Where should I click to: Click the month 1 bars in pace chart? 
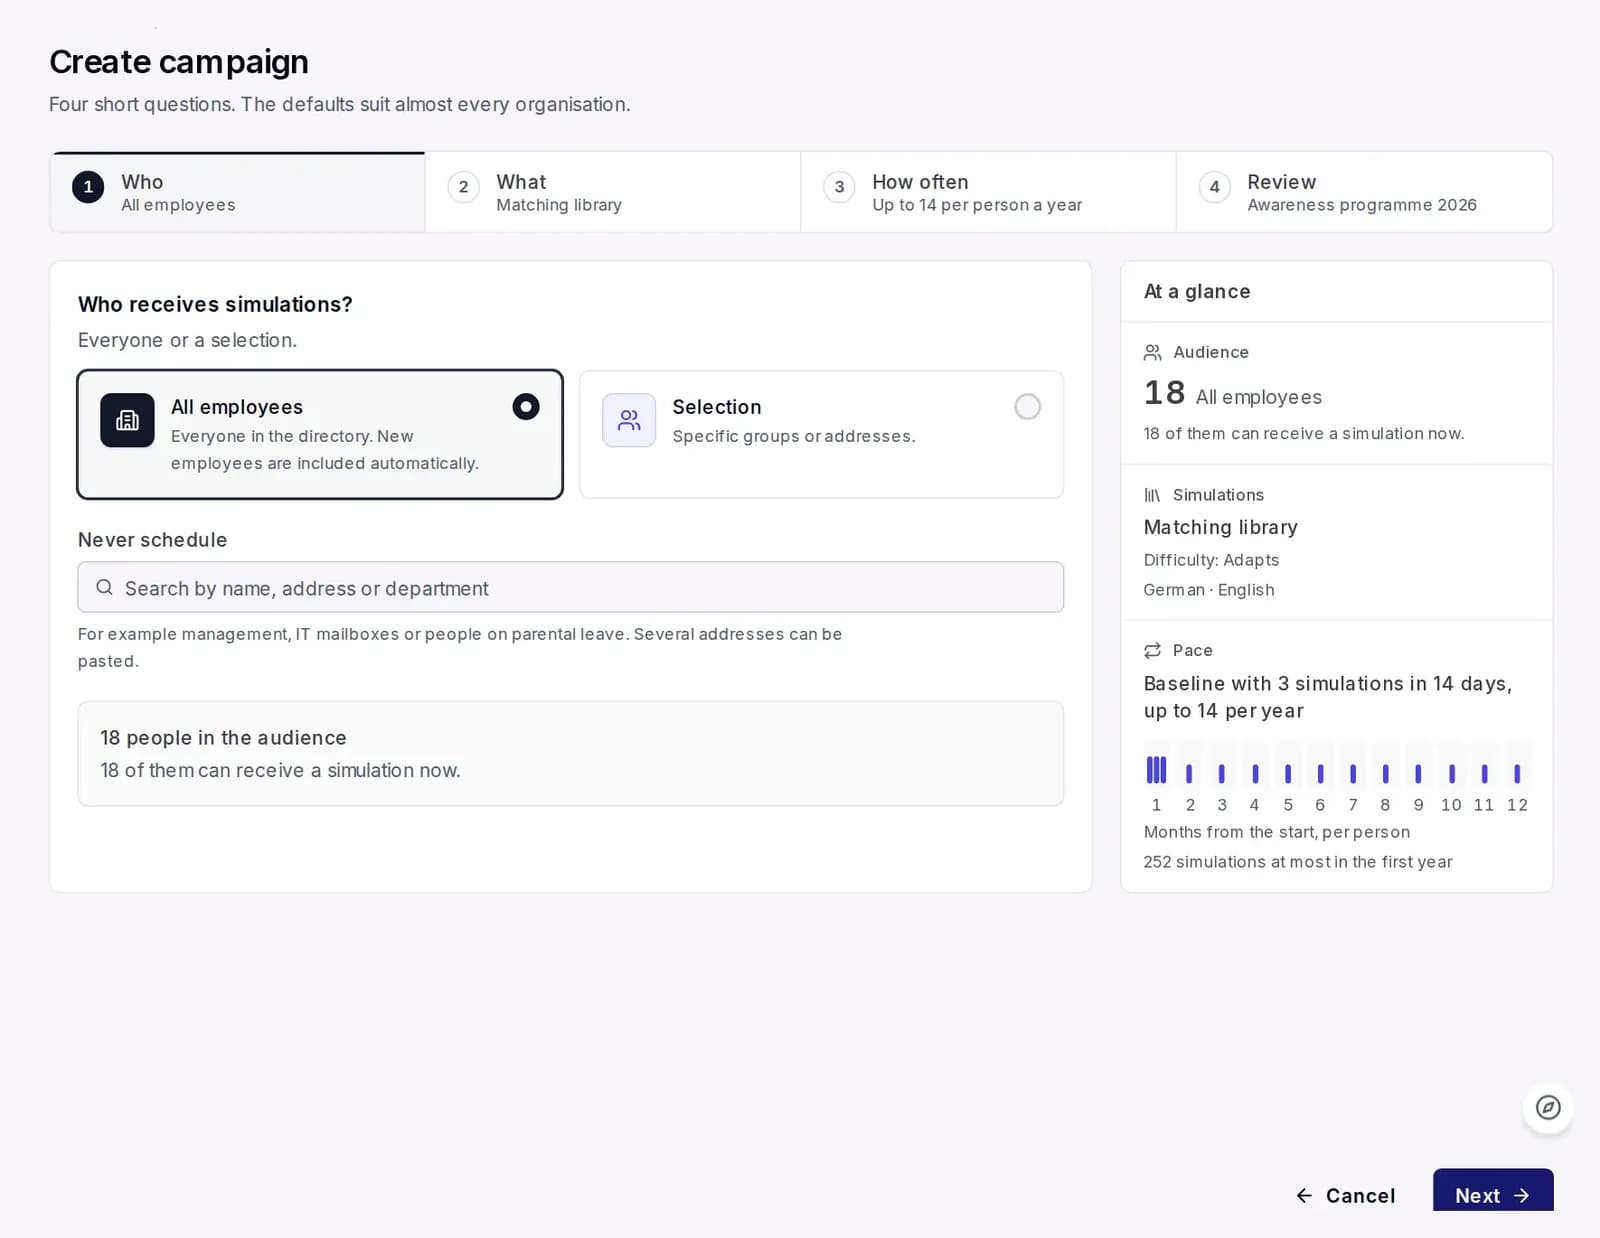[1157, 770]
